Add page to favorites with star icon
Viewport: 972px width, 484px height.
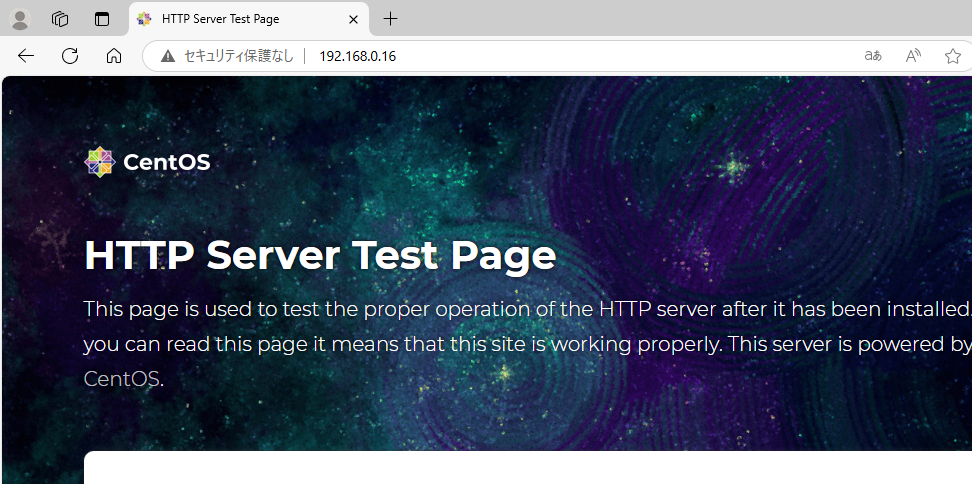click(x=953, y=56)
